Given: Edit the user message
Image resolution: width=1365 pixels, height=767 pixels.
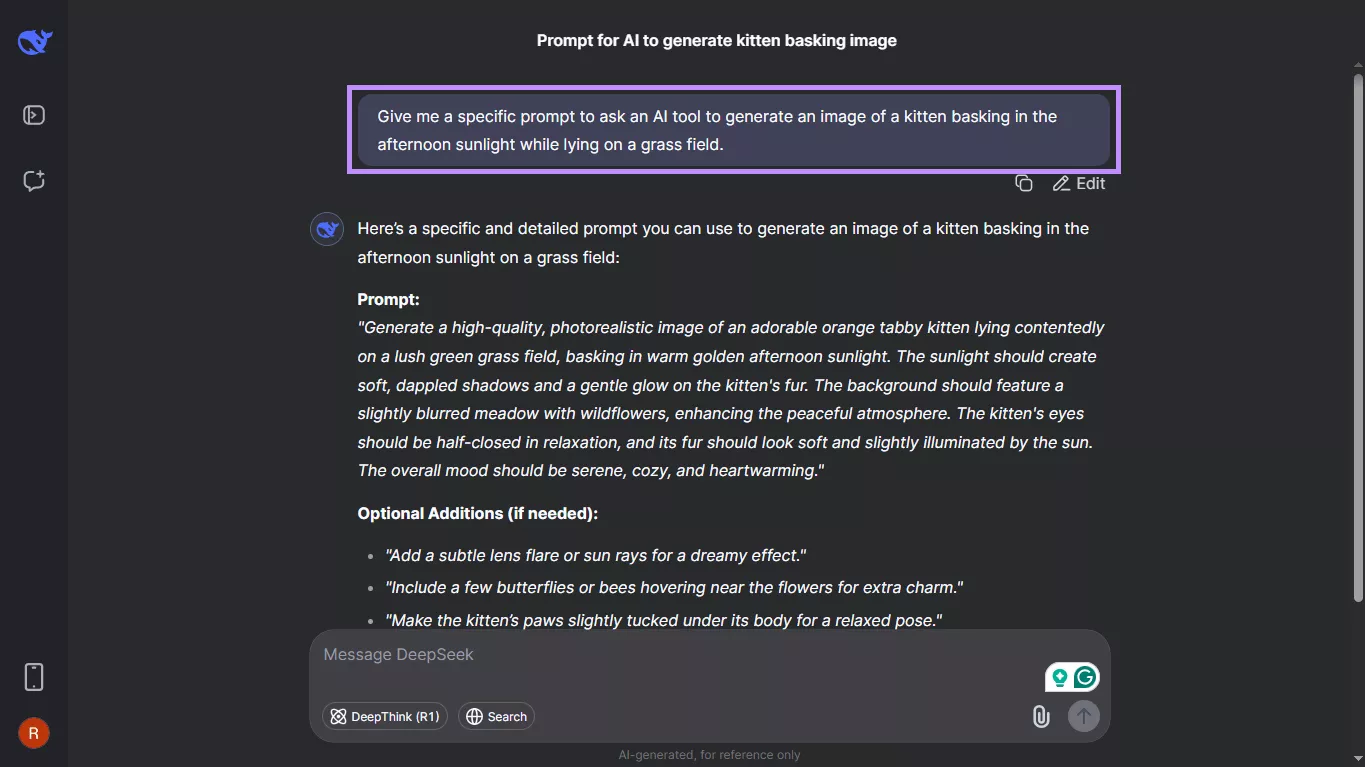Looking at the screenshot, I should (x=1079, y=183).
